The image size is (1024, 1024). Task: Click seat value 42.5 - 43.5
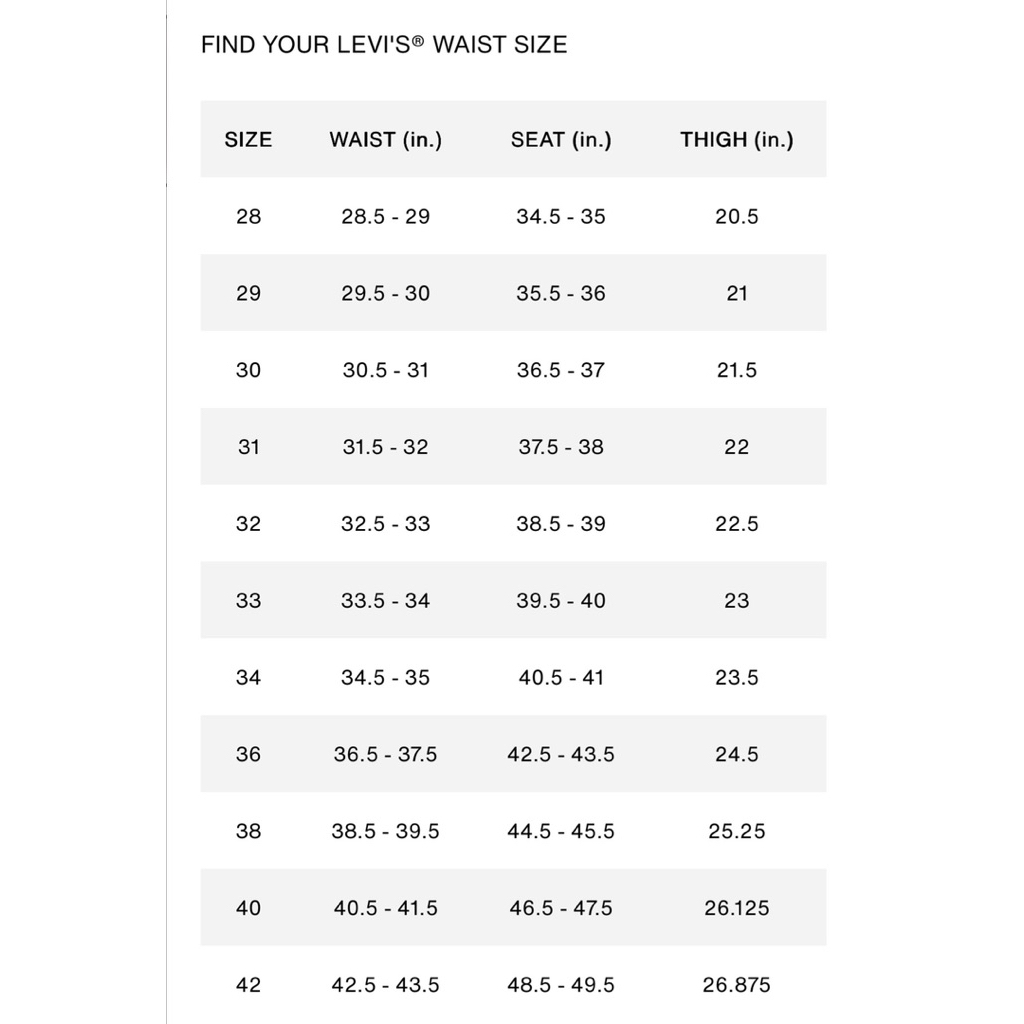(561, 754)
